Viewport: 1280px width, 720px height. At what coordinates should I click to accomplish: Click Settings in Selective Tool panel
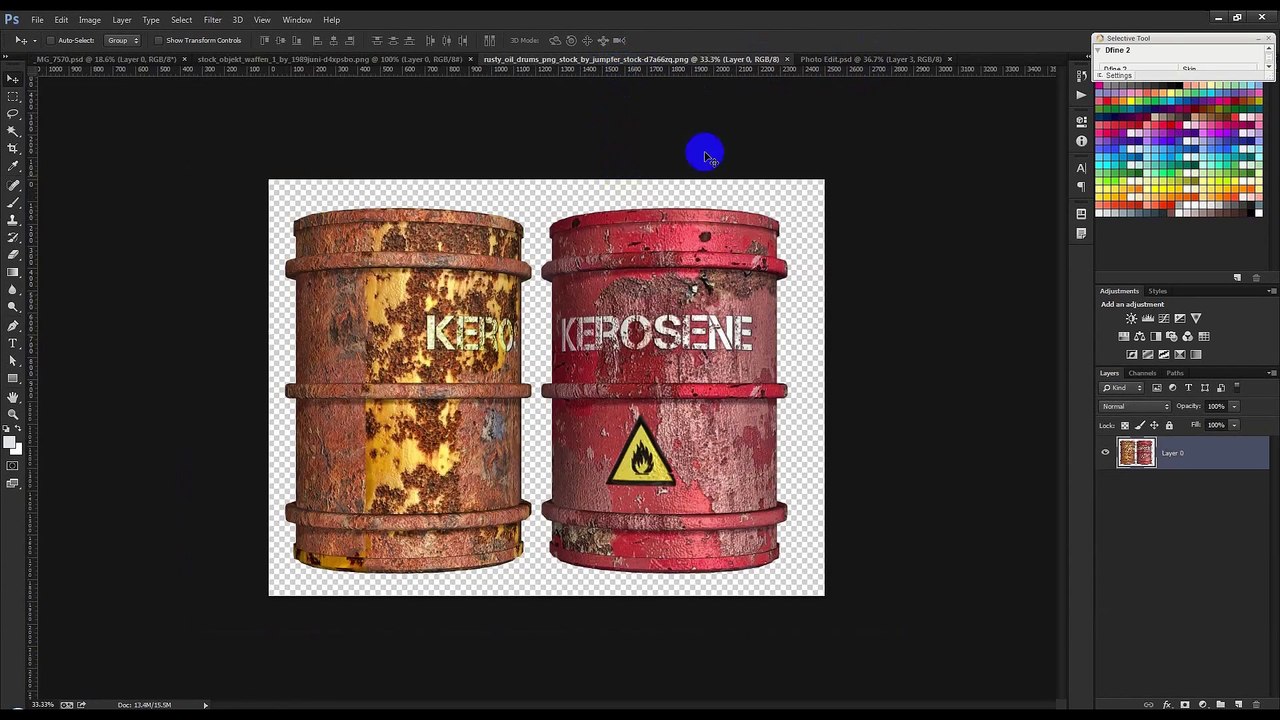[1118, 76]
